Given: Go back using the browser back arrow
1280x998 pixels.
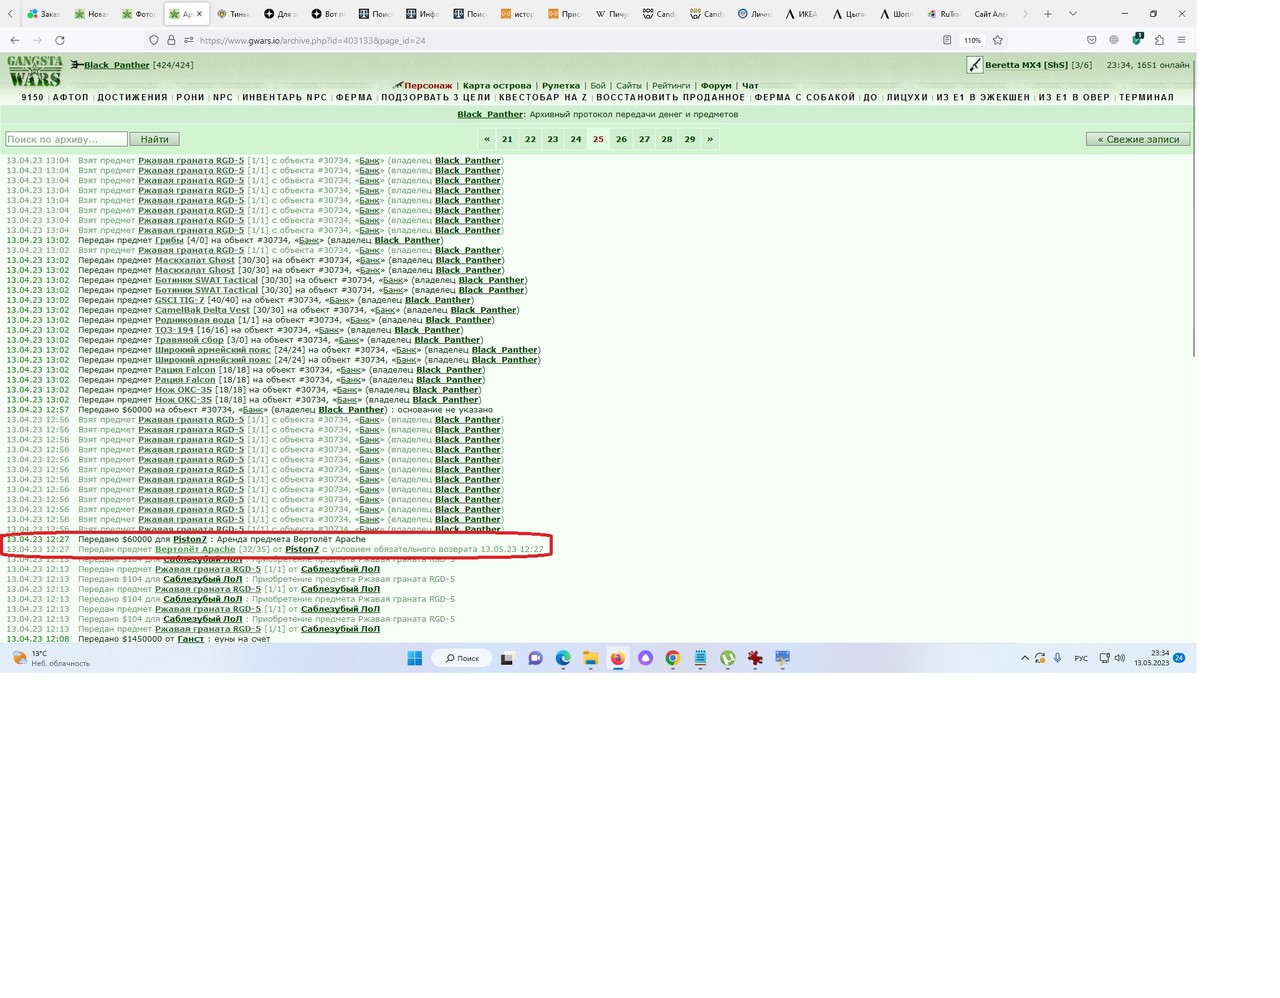Looking at the screenshot, I should coord(15,40).
